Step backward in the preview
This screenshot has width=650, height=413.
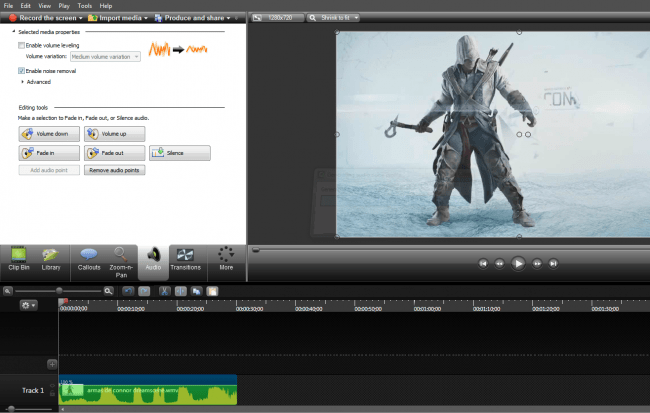[x=500, y=263]
